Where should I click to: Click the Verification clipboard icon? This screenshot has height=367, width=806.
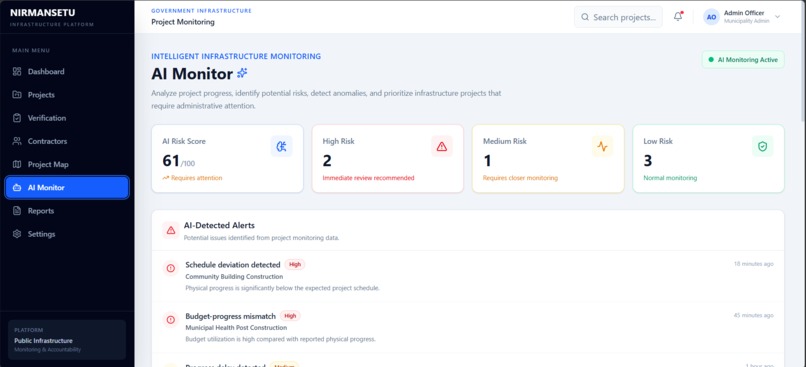point(17,118)
